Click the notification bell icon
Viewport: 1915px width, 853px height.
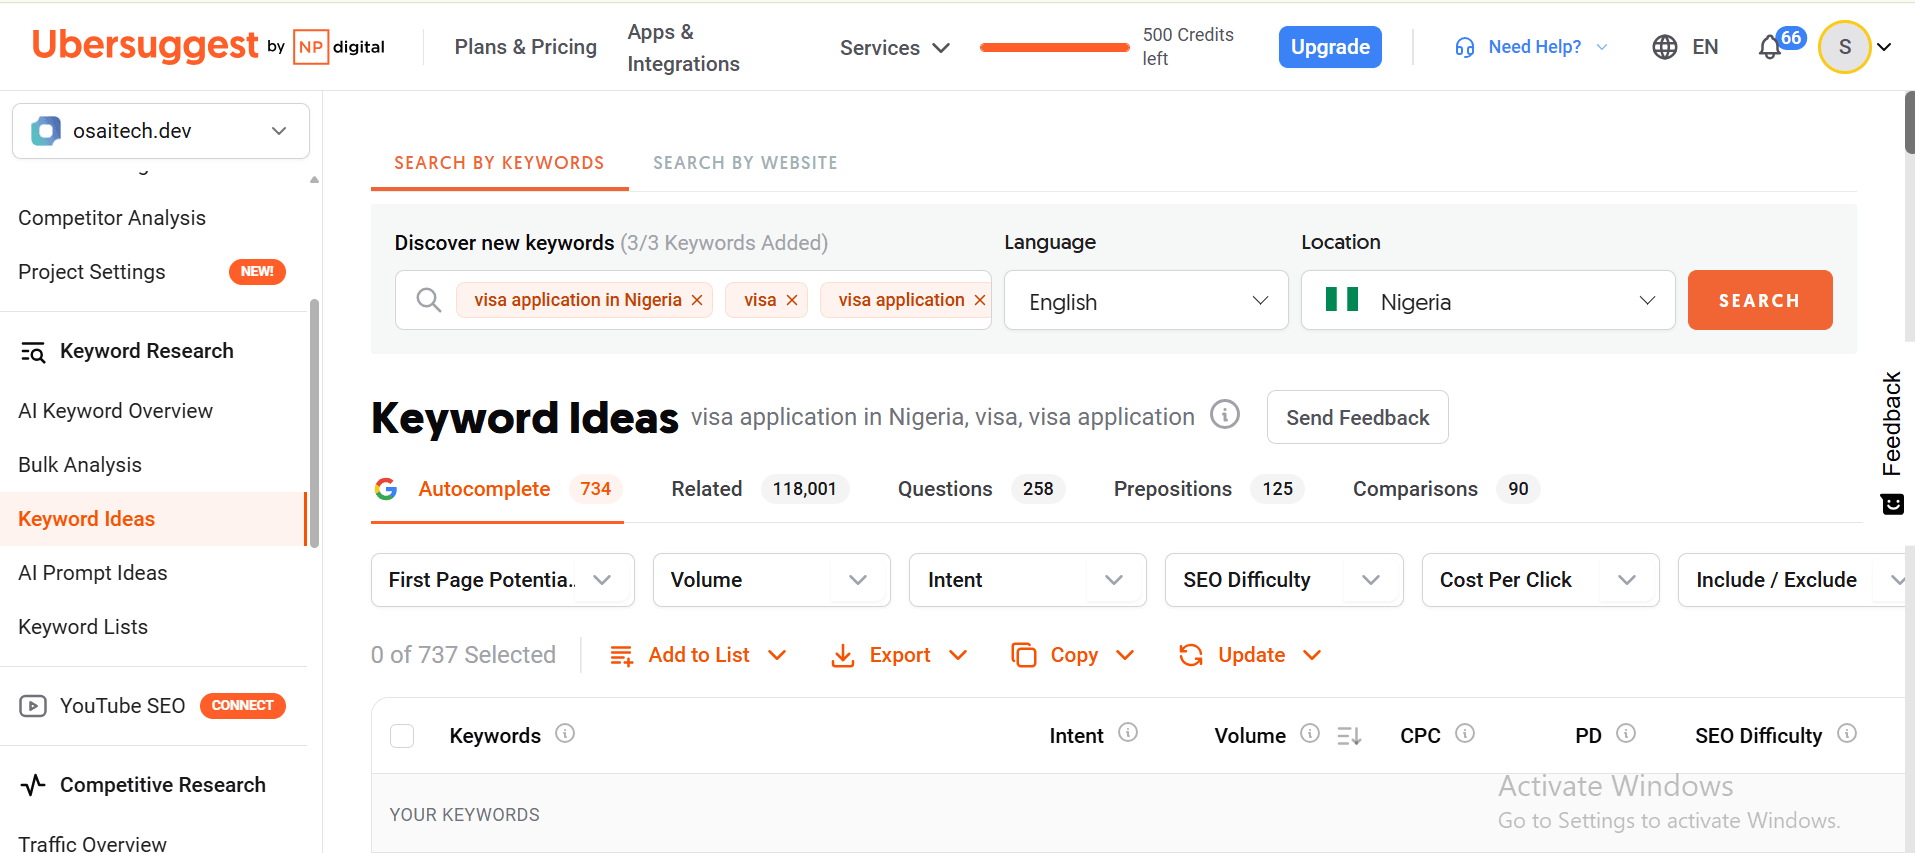tap(1769, 47)
